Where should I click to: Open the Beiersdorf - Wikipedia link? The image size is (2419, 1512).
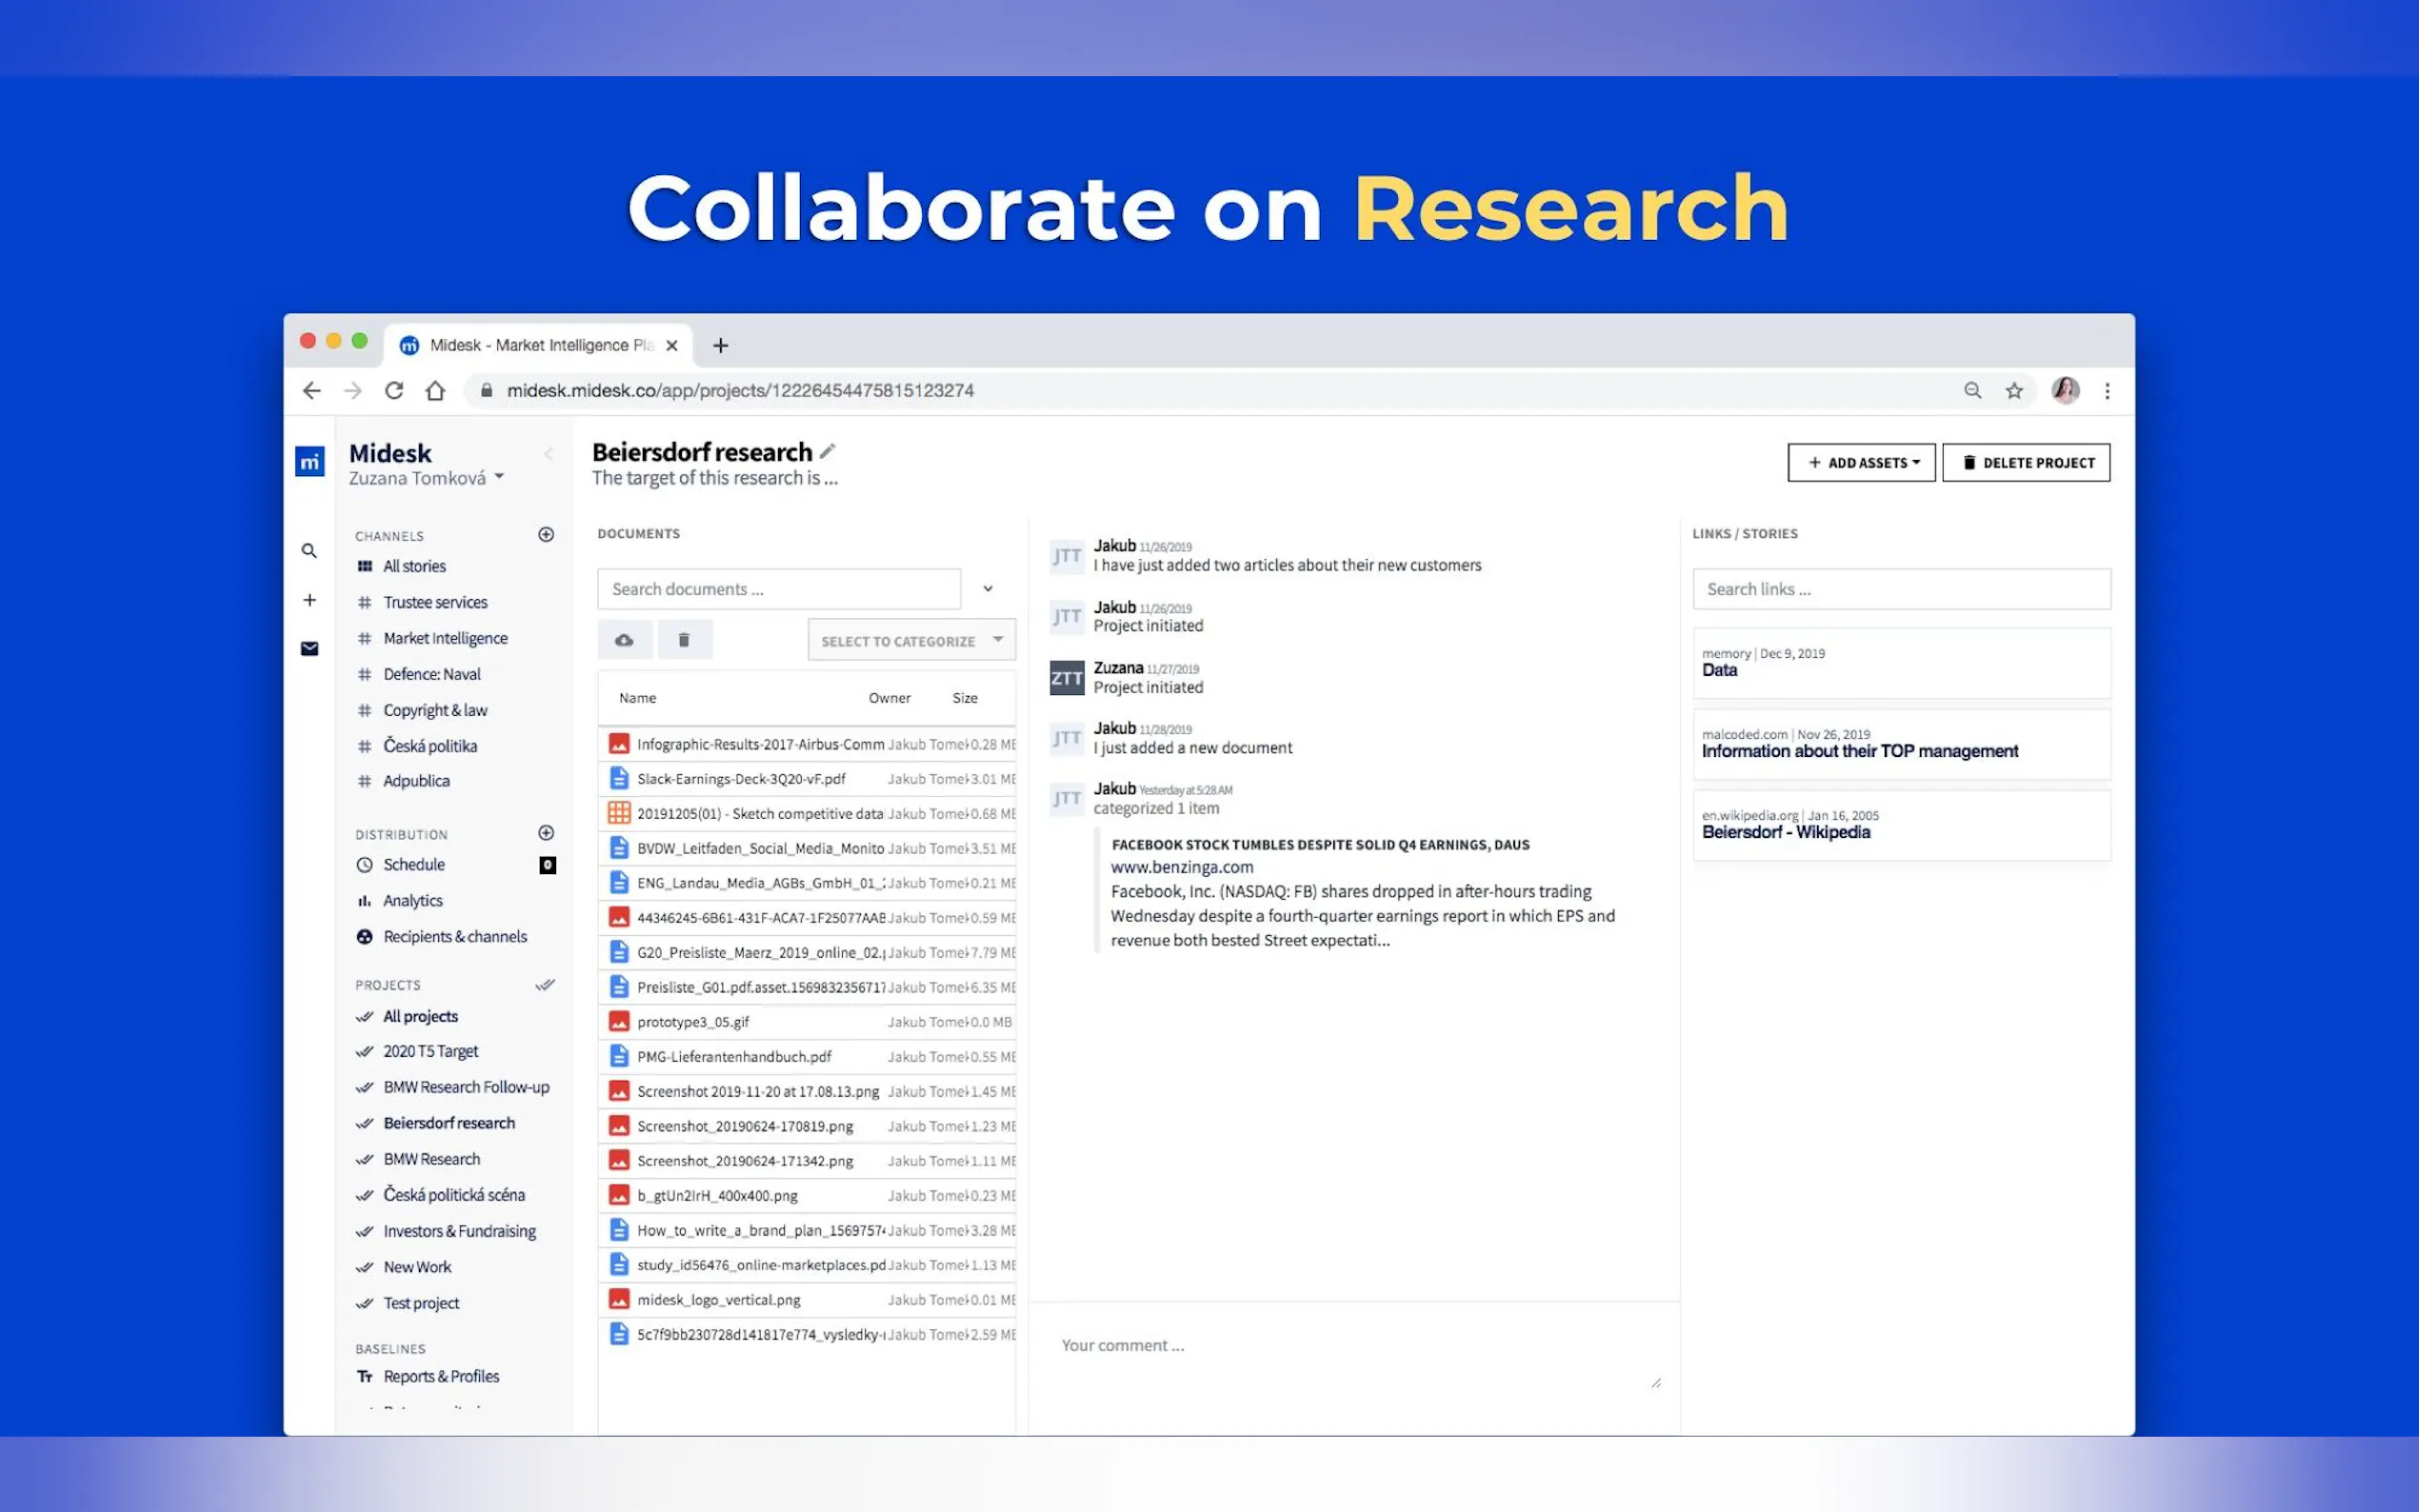[1785, 833]
